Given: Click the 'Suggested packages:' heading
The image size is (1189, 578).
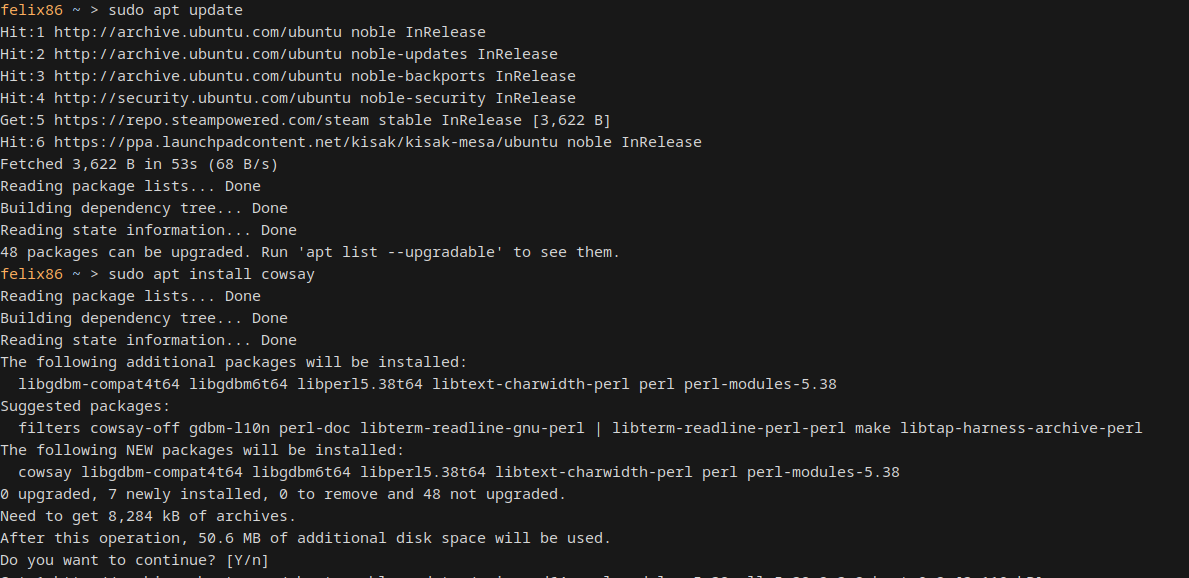Looking at the screenshot, I should (x=85, y=406).
